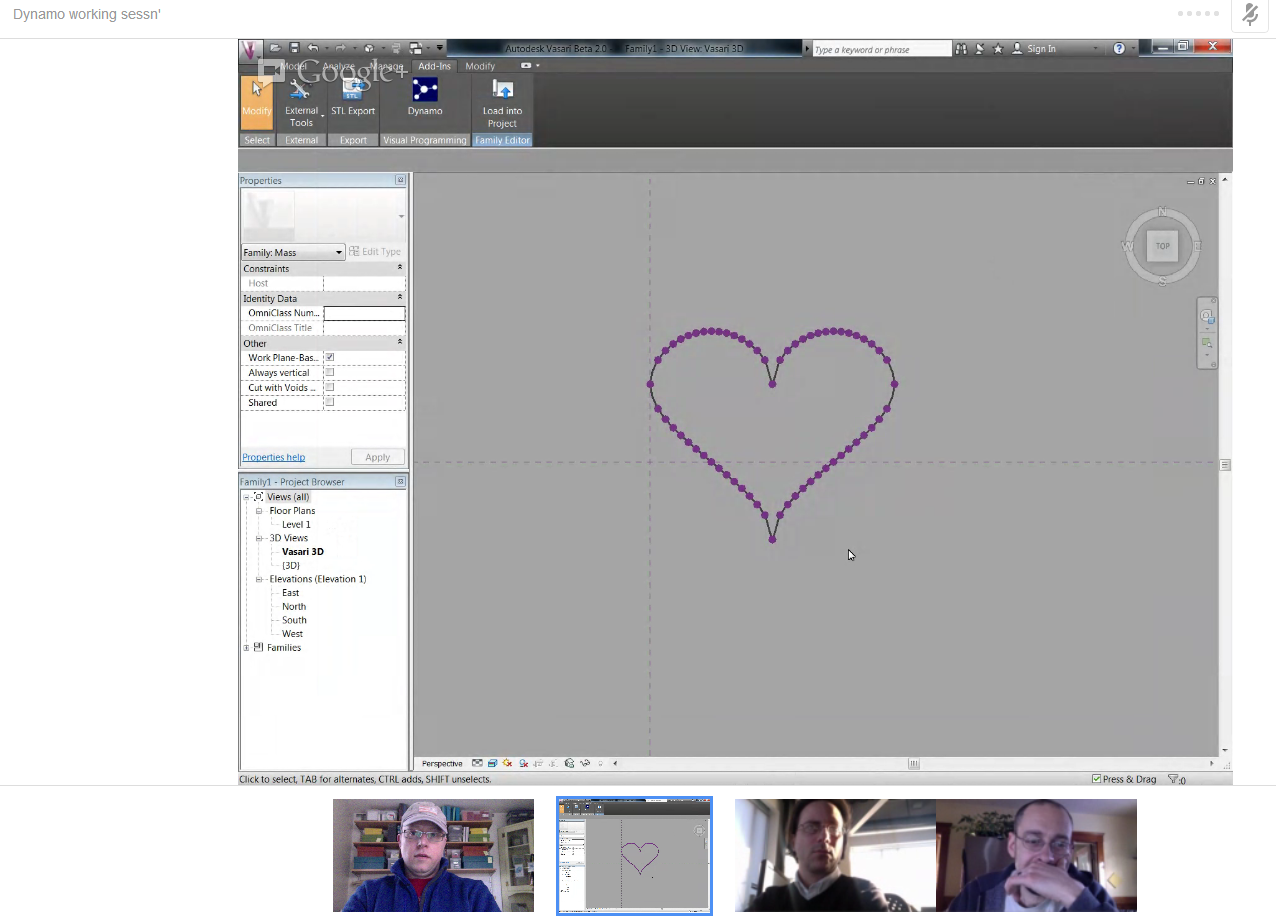
Task: Switch to the Modify ribbon tab
Action: pos(480,66)
